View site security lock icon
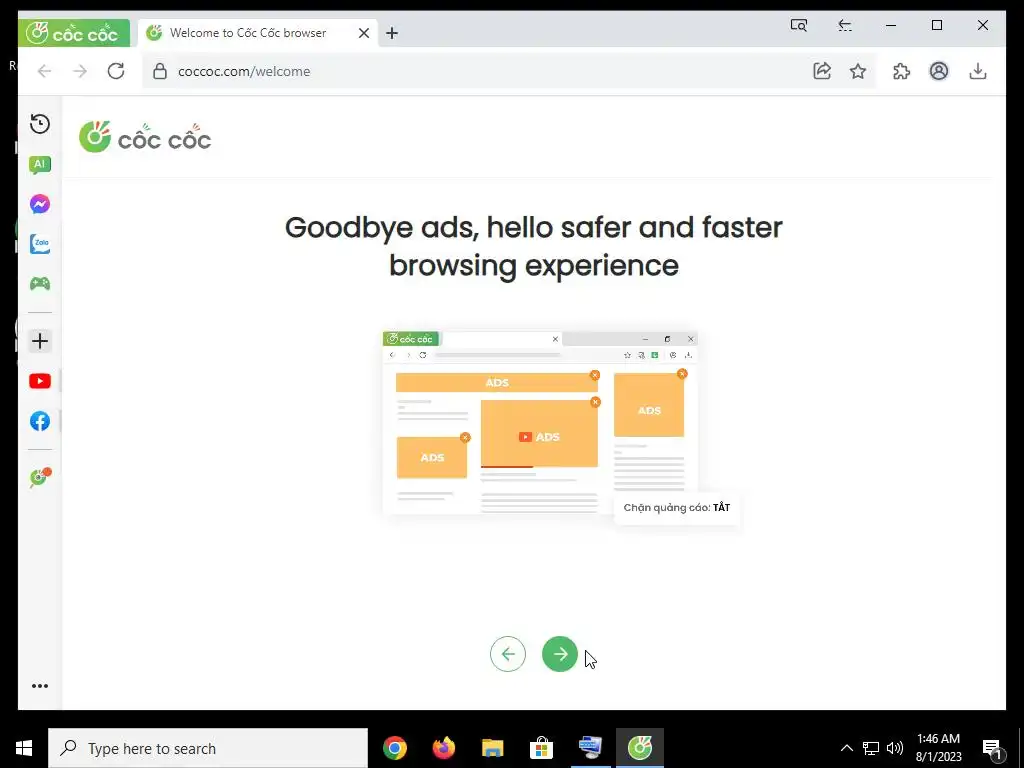1024x768 pixels. tap(160, 71)
